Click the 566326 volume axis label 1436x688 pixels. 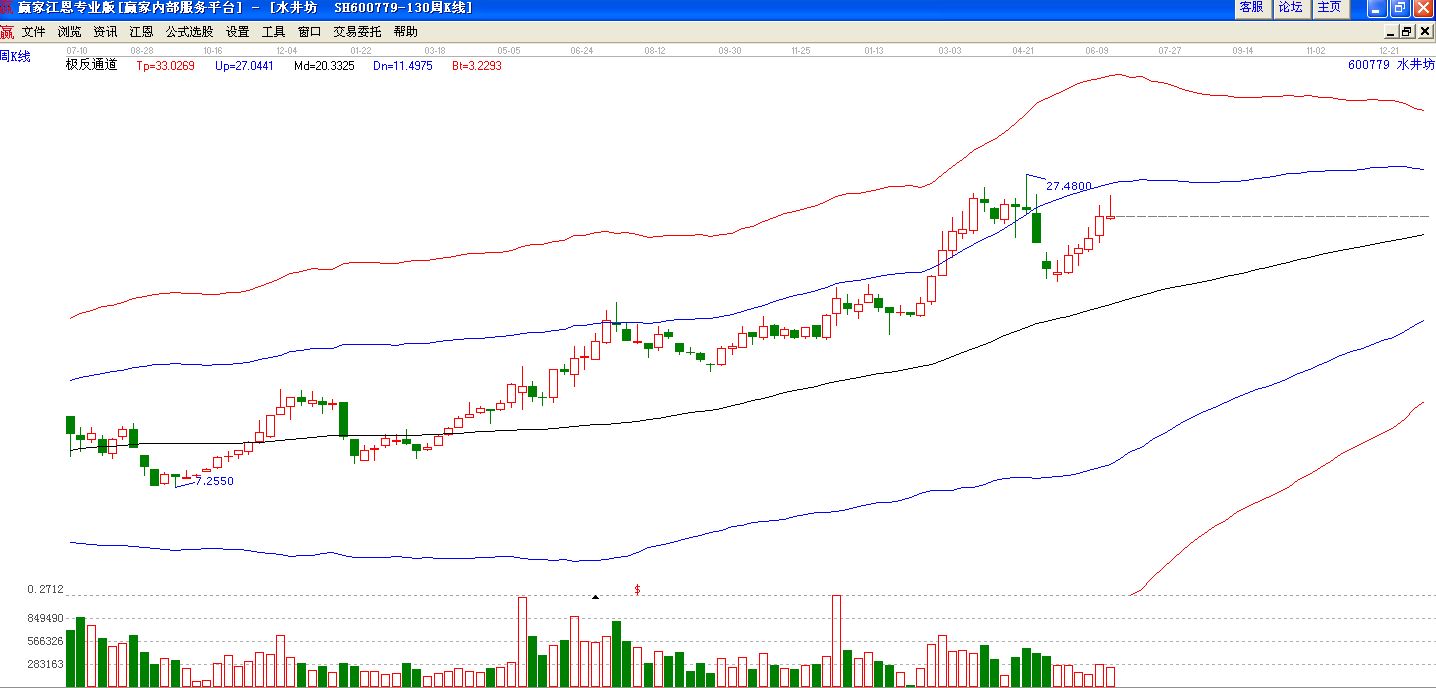click(46, 642)
